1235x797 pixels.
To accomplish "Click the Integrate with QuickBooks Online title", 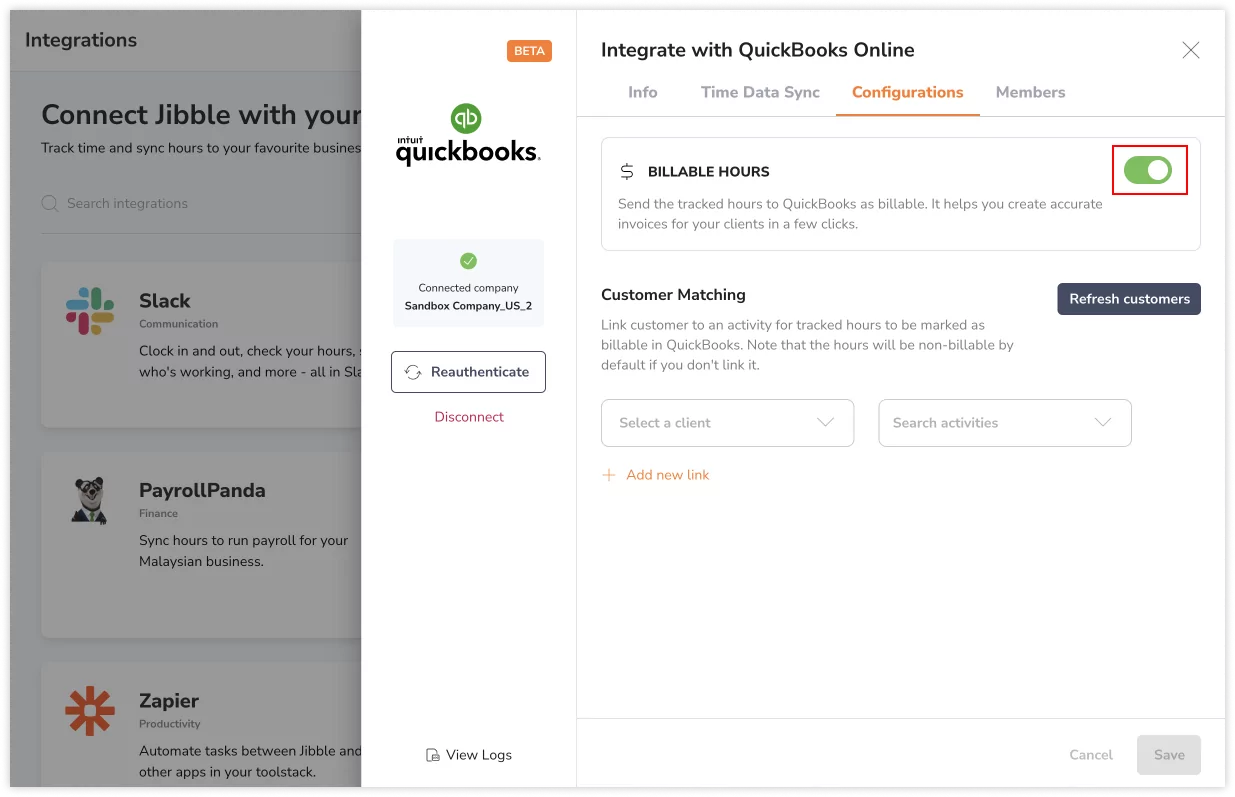I will pos(757,50).
